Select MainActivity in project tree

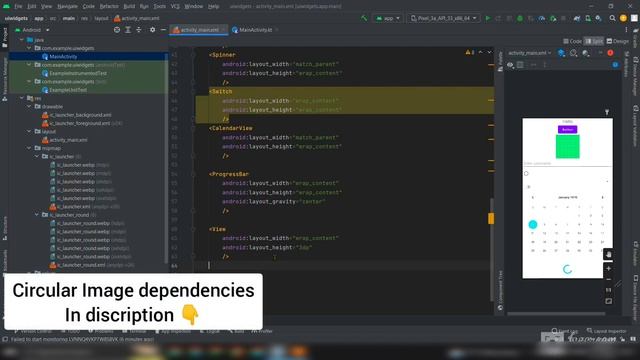(63, 56)
